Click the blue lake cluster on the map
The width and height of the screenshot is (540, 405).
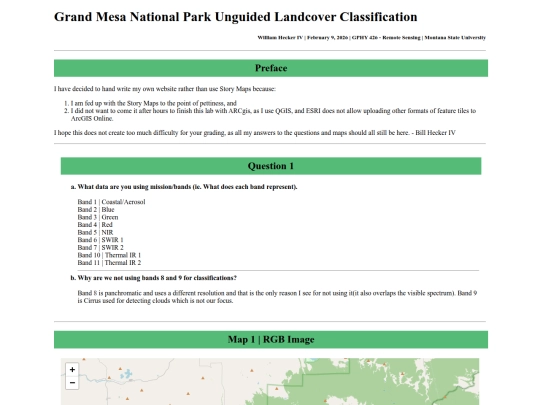(x=126, y=374)
